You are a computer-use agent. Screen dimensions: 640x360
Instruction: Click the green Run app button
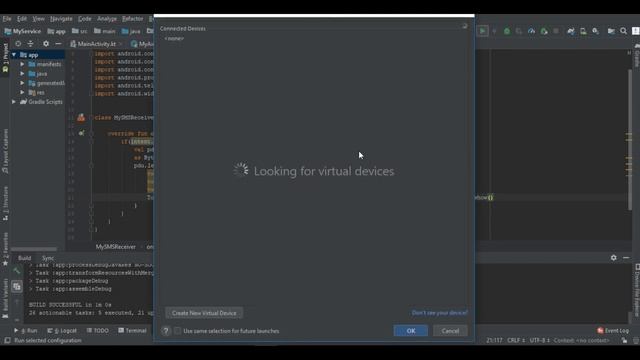482,31
